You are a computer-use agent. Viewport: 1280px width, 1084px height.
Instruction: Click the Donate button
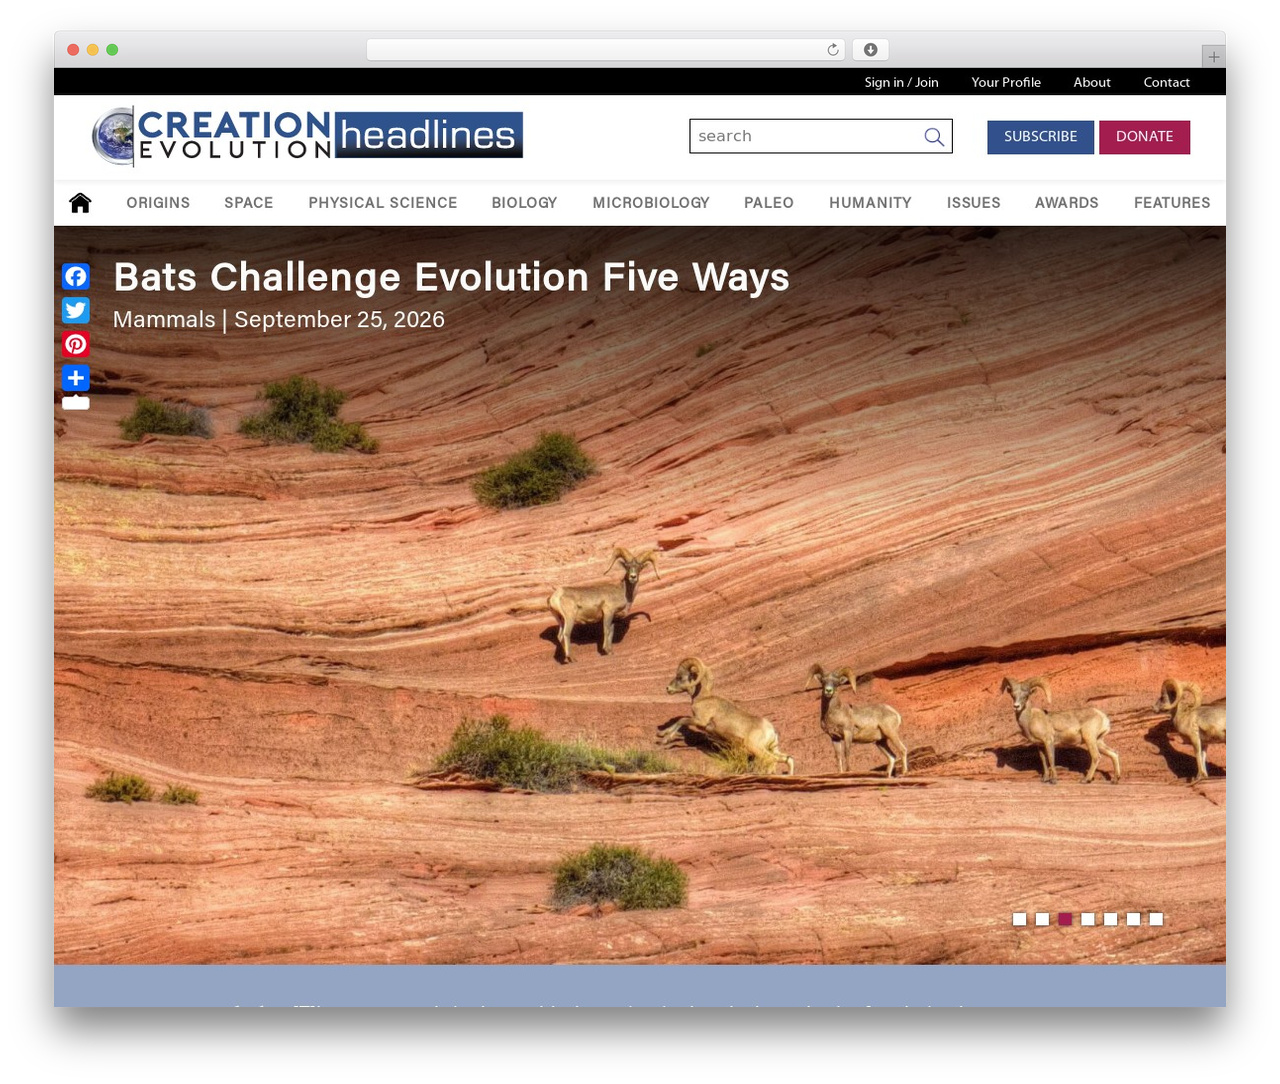click(1144, 137)
